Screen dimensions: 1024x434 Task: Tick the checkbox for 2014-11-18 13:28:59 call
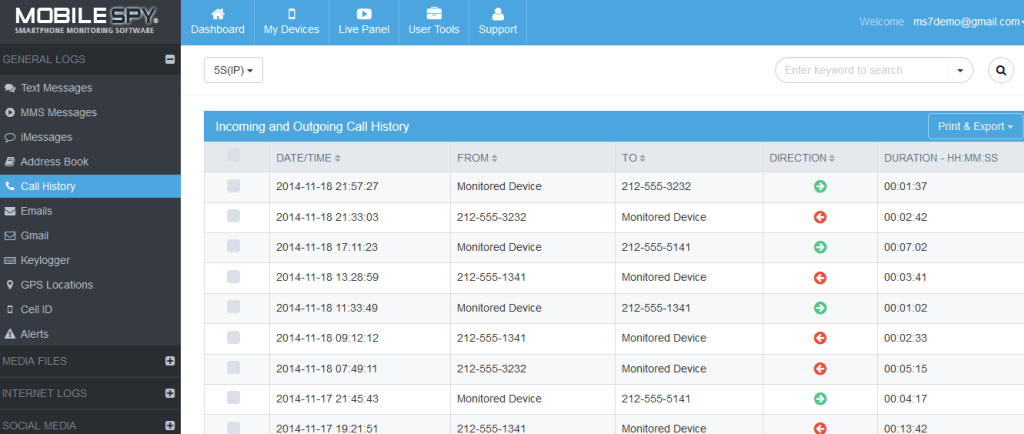[x=233, y=277]
